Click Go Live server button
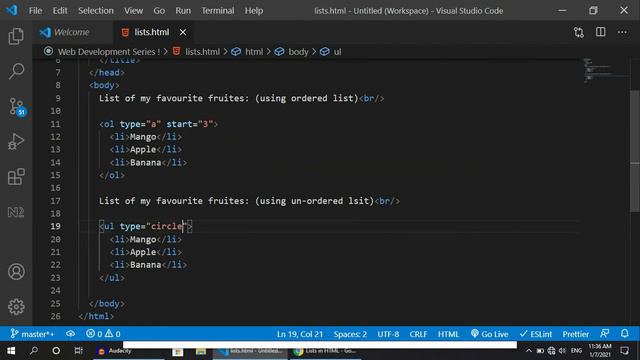This screenshot has height=360, width=640. coord(489,334)
